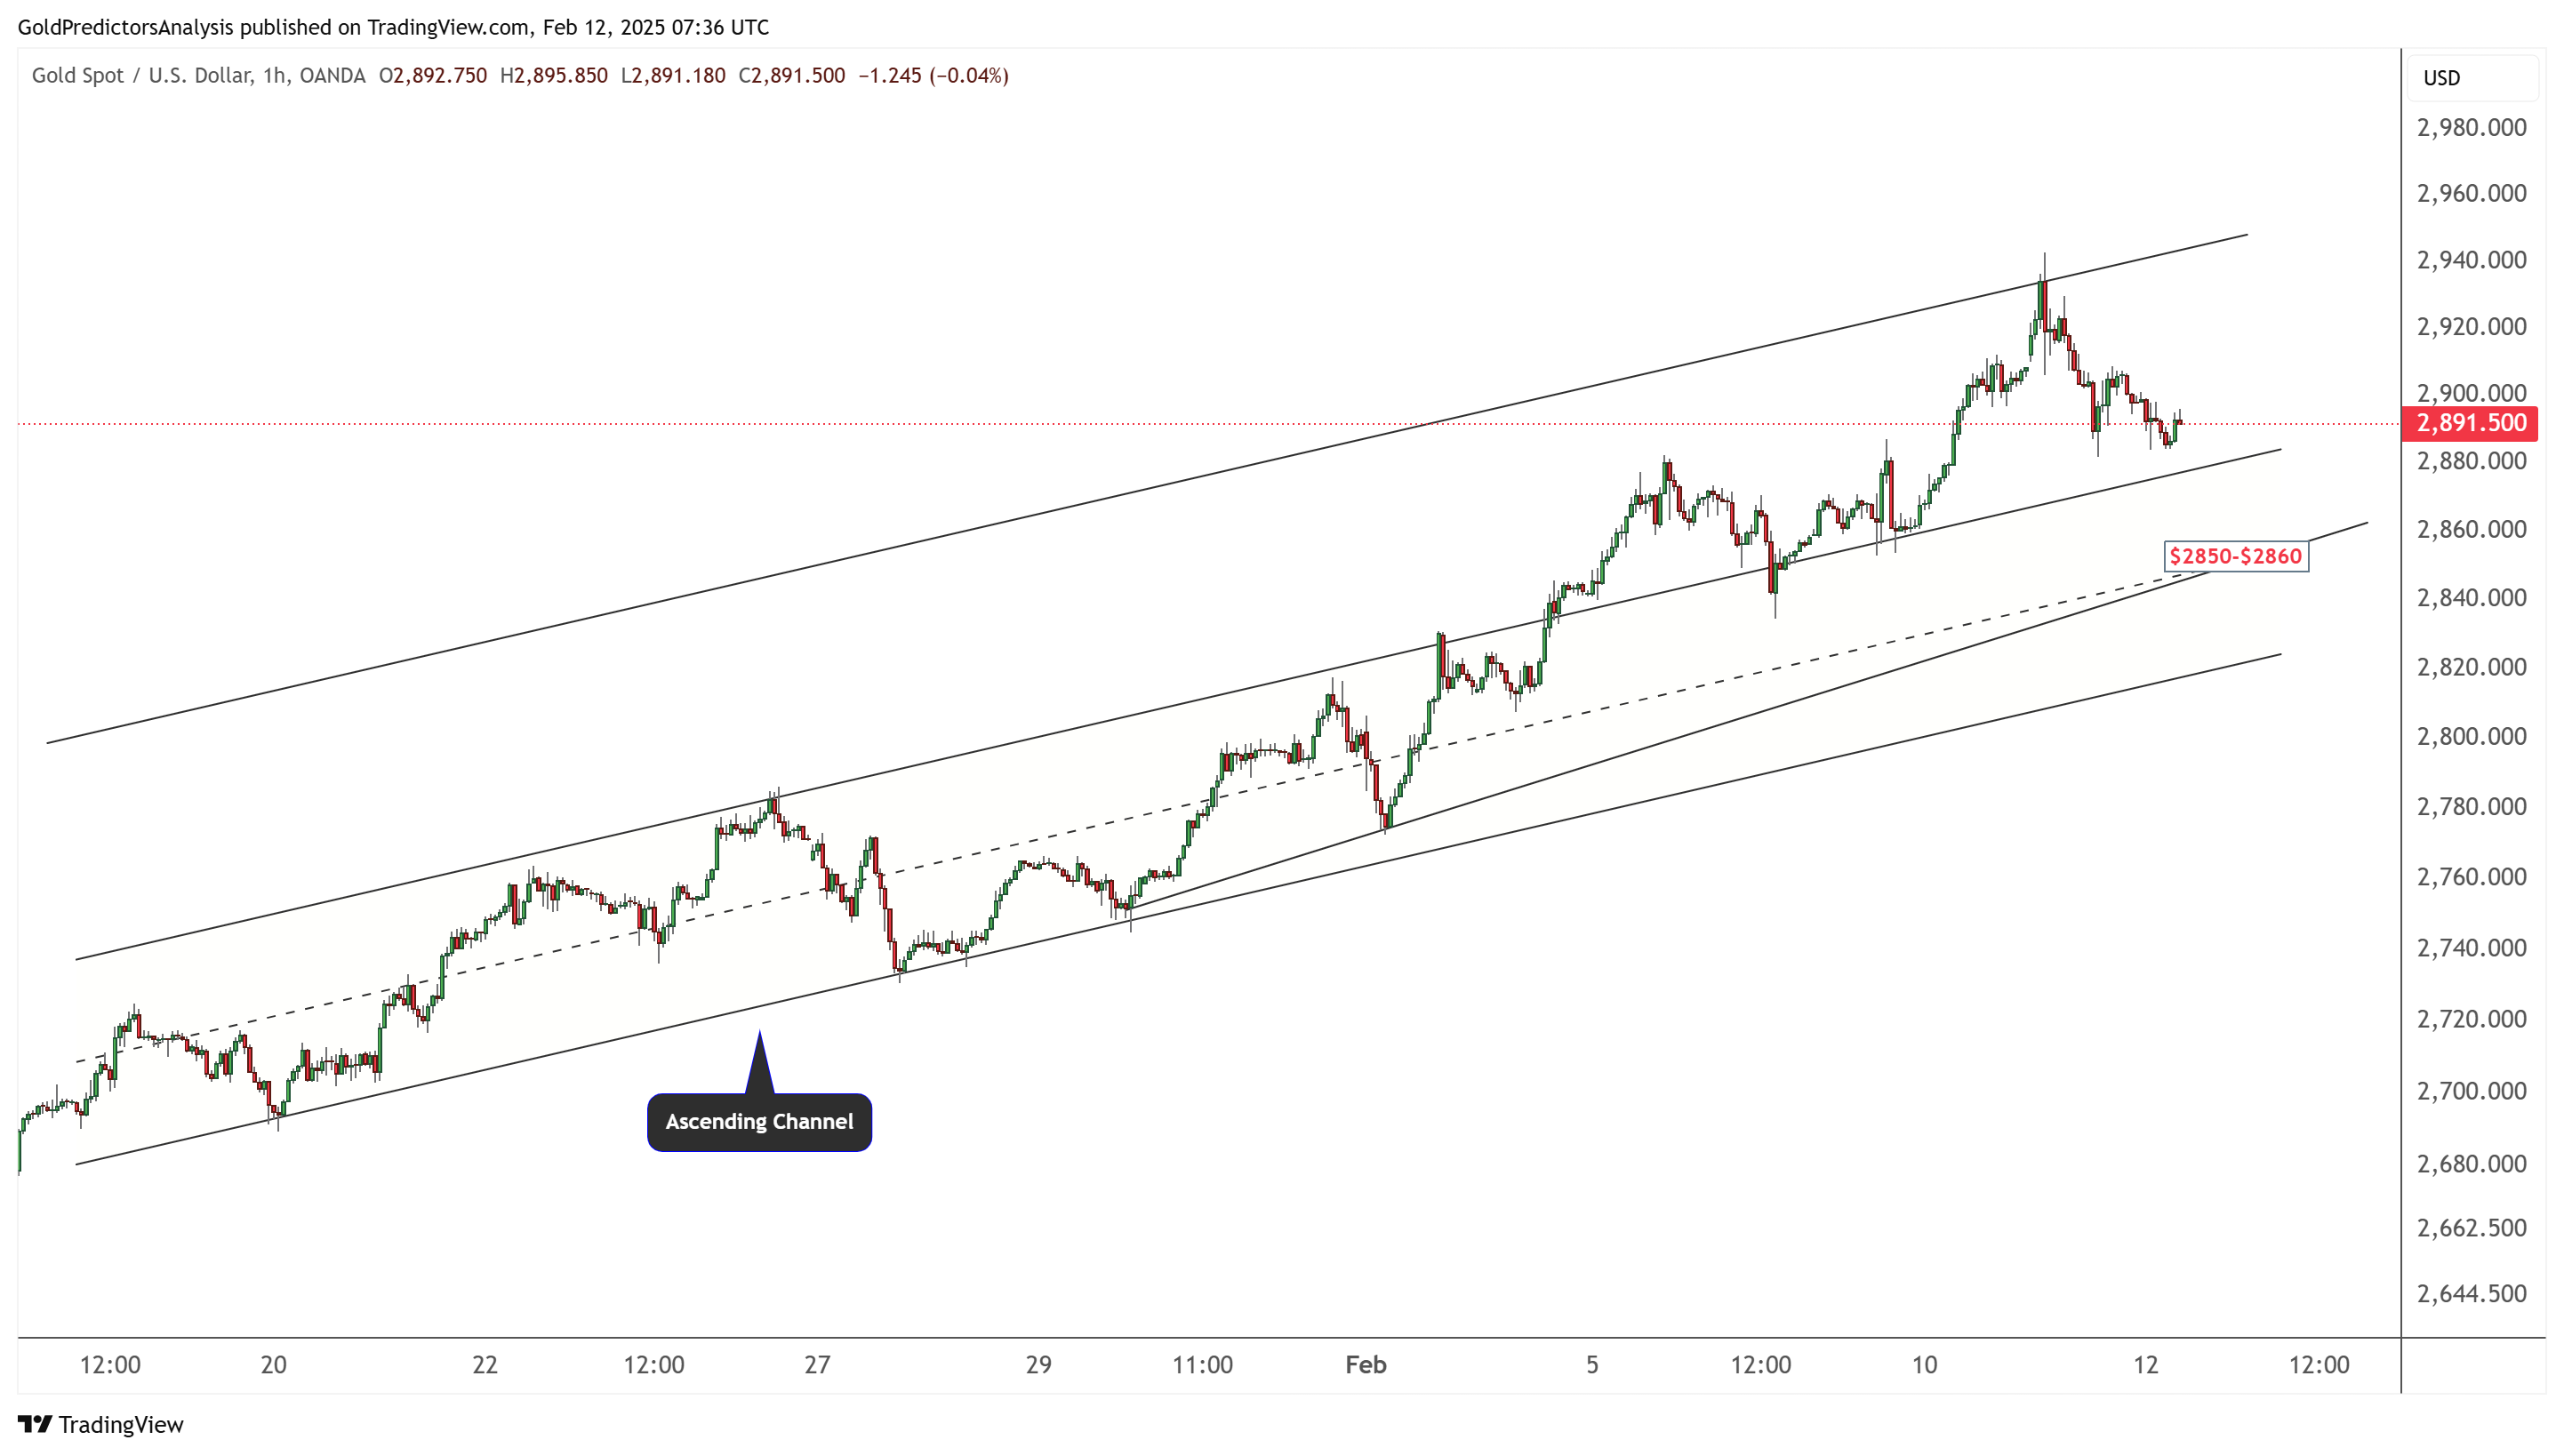2564x1456 pixels.
Task: Click the TradingView logo at bottom left
Action: 101,1424
